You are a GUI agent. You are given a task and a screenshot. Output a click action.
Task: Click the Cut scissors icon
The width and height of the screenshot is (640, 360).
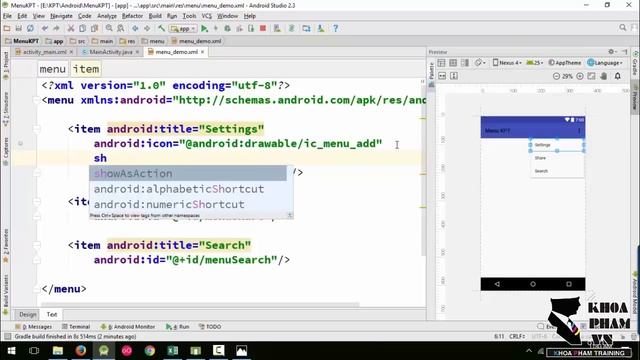pyautogui.click(x=71, y=28)
